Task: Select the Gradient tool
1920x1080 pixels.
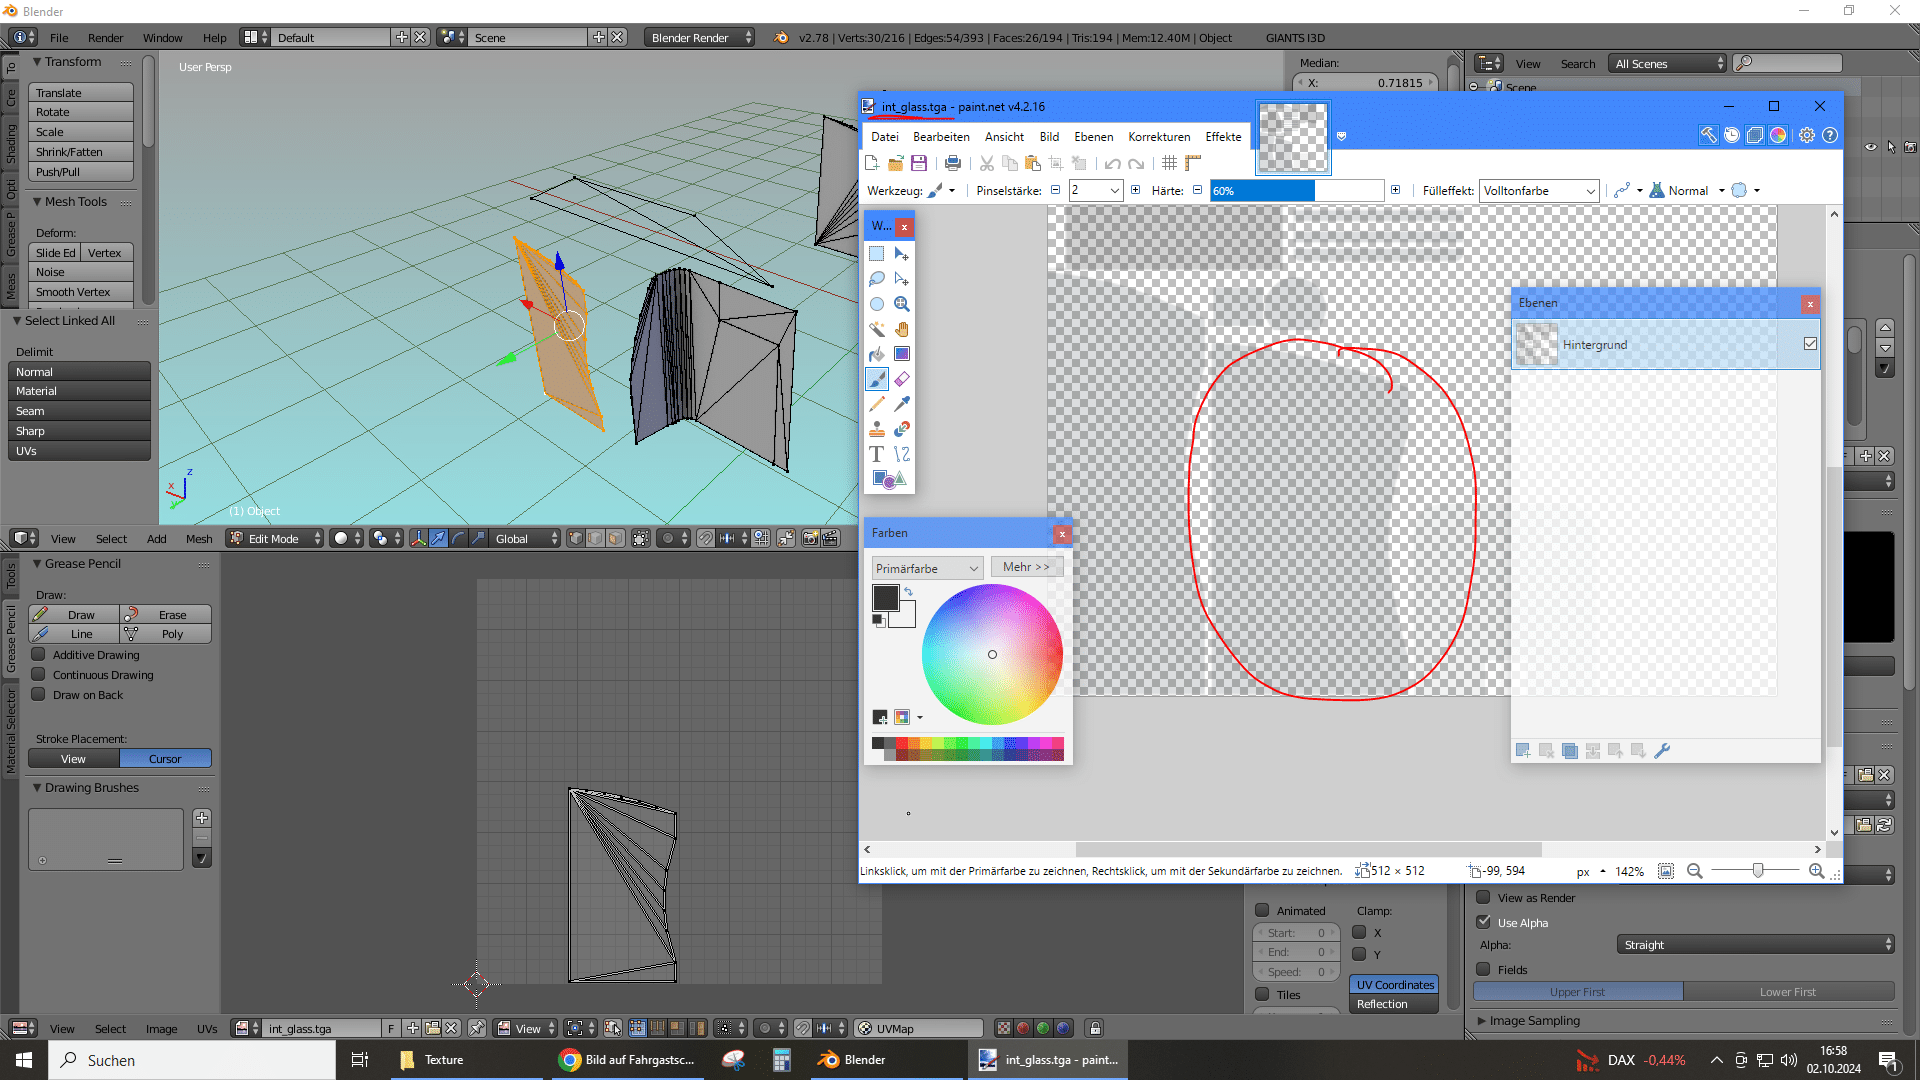Action: click(902, 354)
